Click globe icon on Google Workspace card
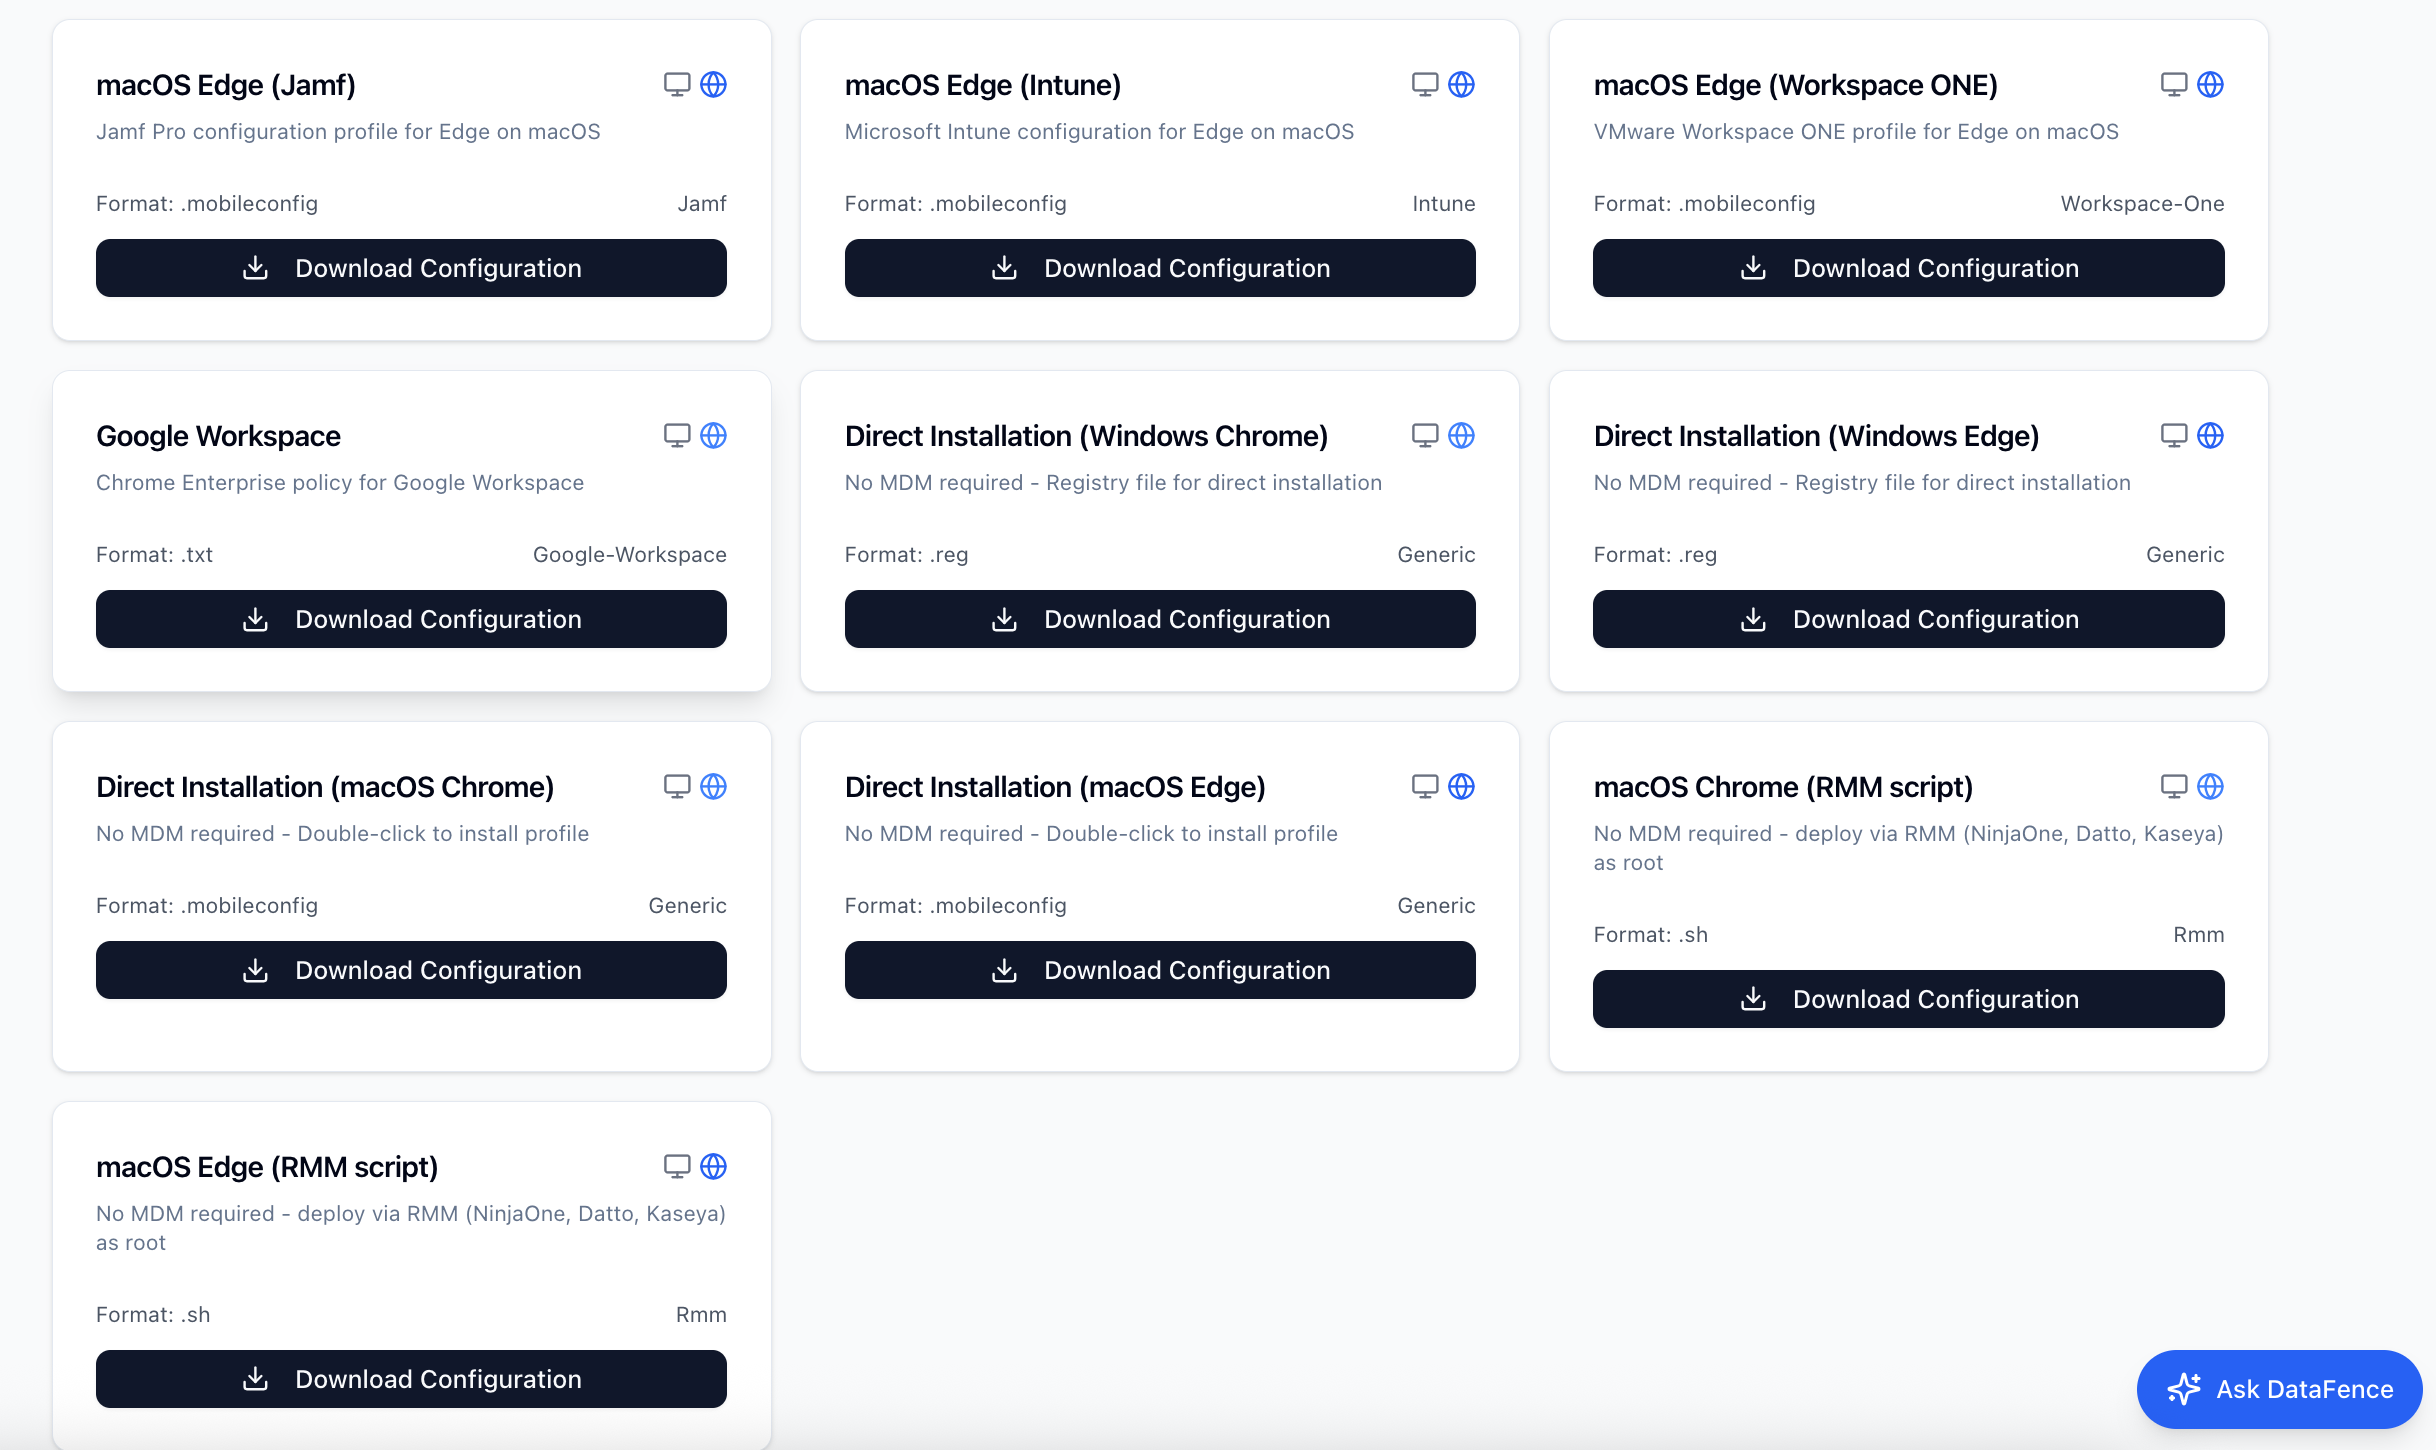This screenshot has height=1450, width=2436. pyautogui.click(x=713, y=436)
